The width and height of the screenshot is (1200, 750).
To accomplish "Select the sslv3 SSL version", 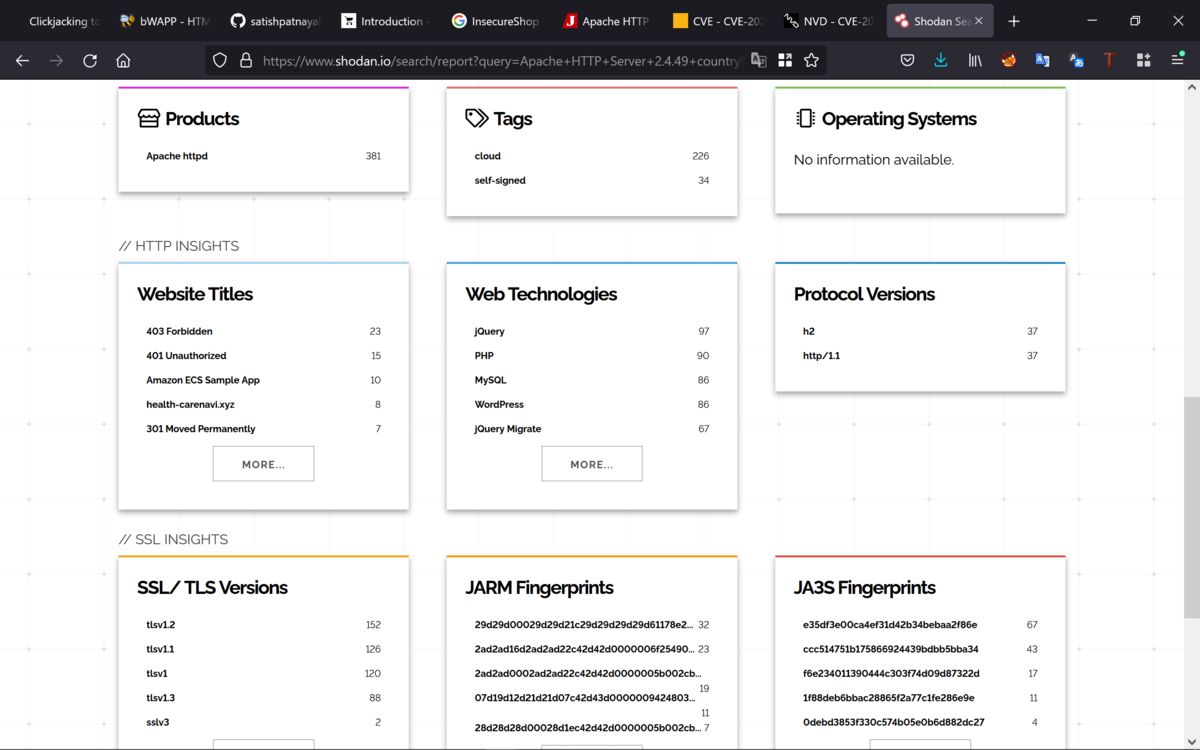I will click(x=158, y=722).
